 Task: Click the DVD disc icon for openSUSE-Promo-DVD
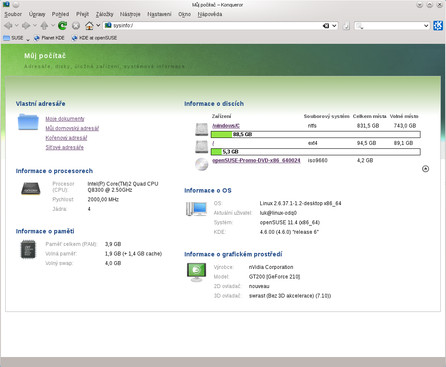coord(201,164)
